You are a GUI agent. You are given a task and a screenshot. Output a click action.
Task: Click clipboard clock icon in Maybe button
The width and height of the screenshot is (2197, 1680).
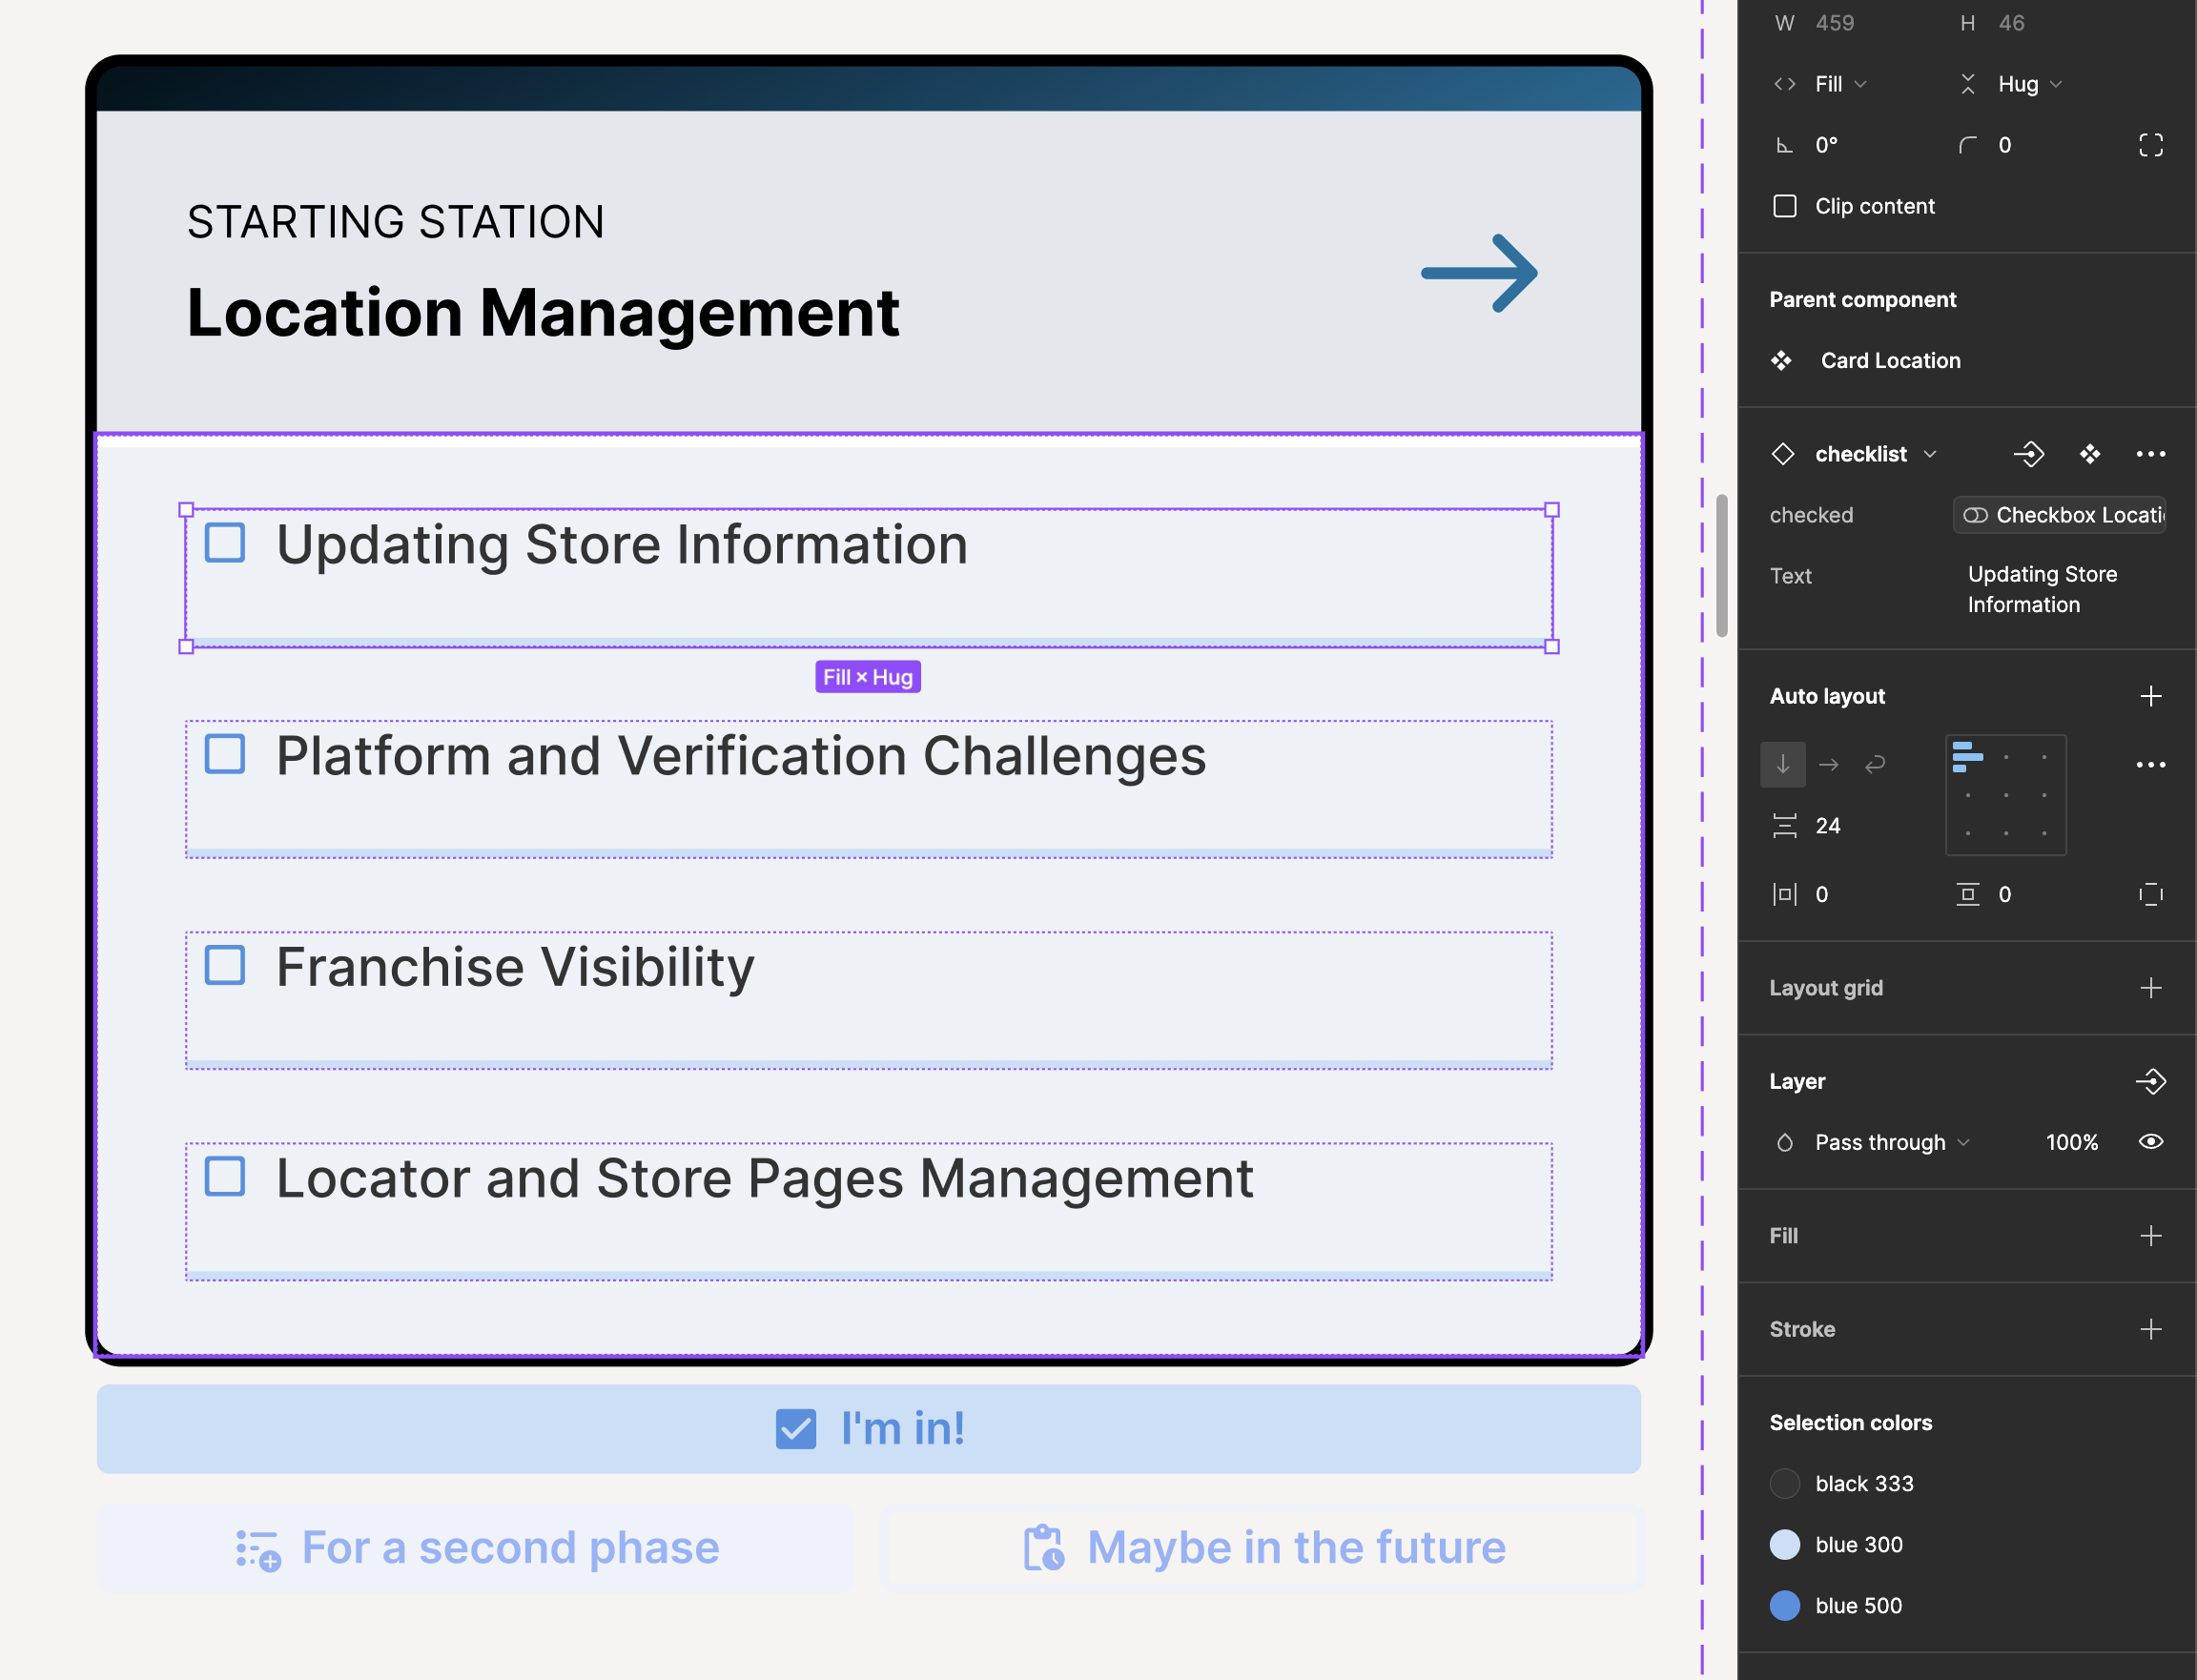1044,1548
